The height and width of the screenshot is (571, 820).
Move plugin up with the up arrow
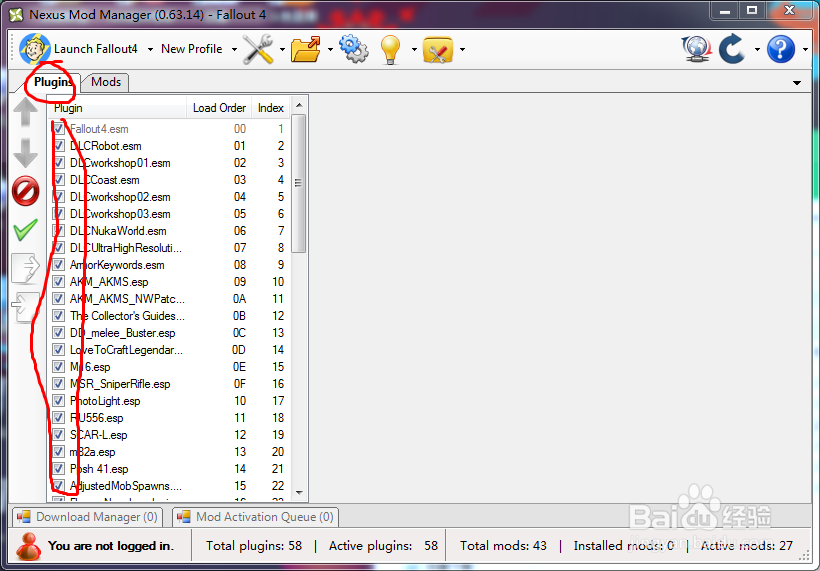point(25,111)
